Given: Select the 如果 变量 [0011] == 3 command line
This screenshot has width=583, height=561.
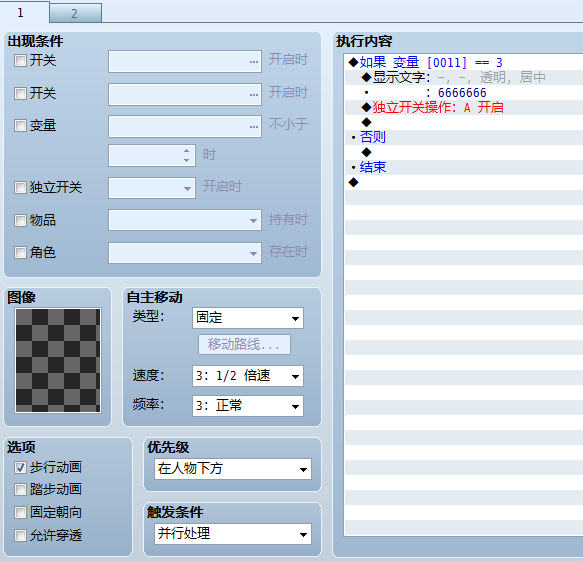Looking at the screenshot, I should point(464,62).
